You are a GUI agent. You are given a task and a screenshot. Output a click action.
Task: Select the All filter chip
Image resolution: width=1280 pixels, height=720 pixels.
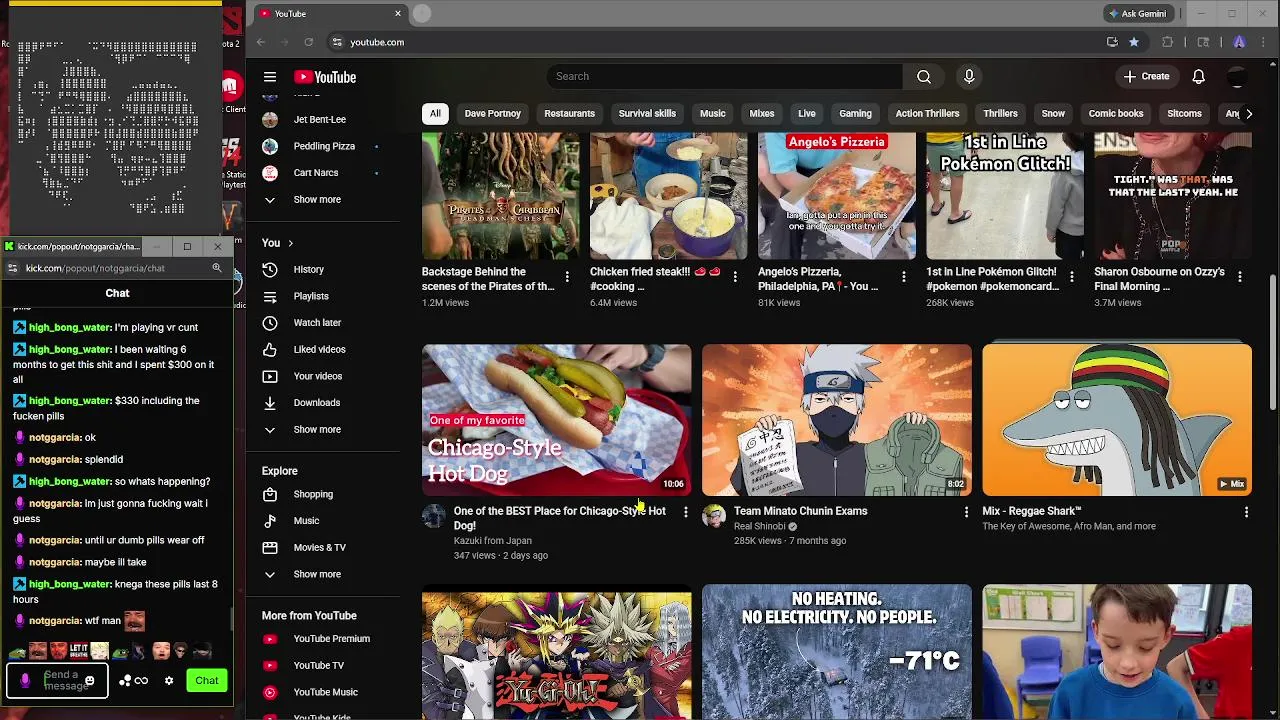(435, 114)
